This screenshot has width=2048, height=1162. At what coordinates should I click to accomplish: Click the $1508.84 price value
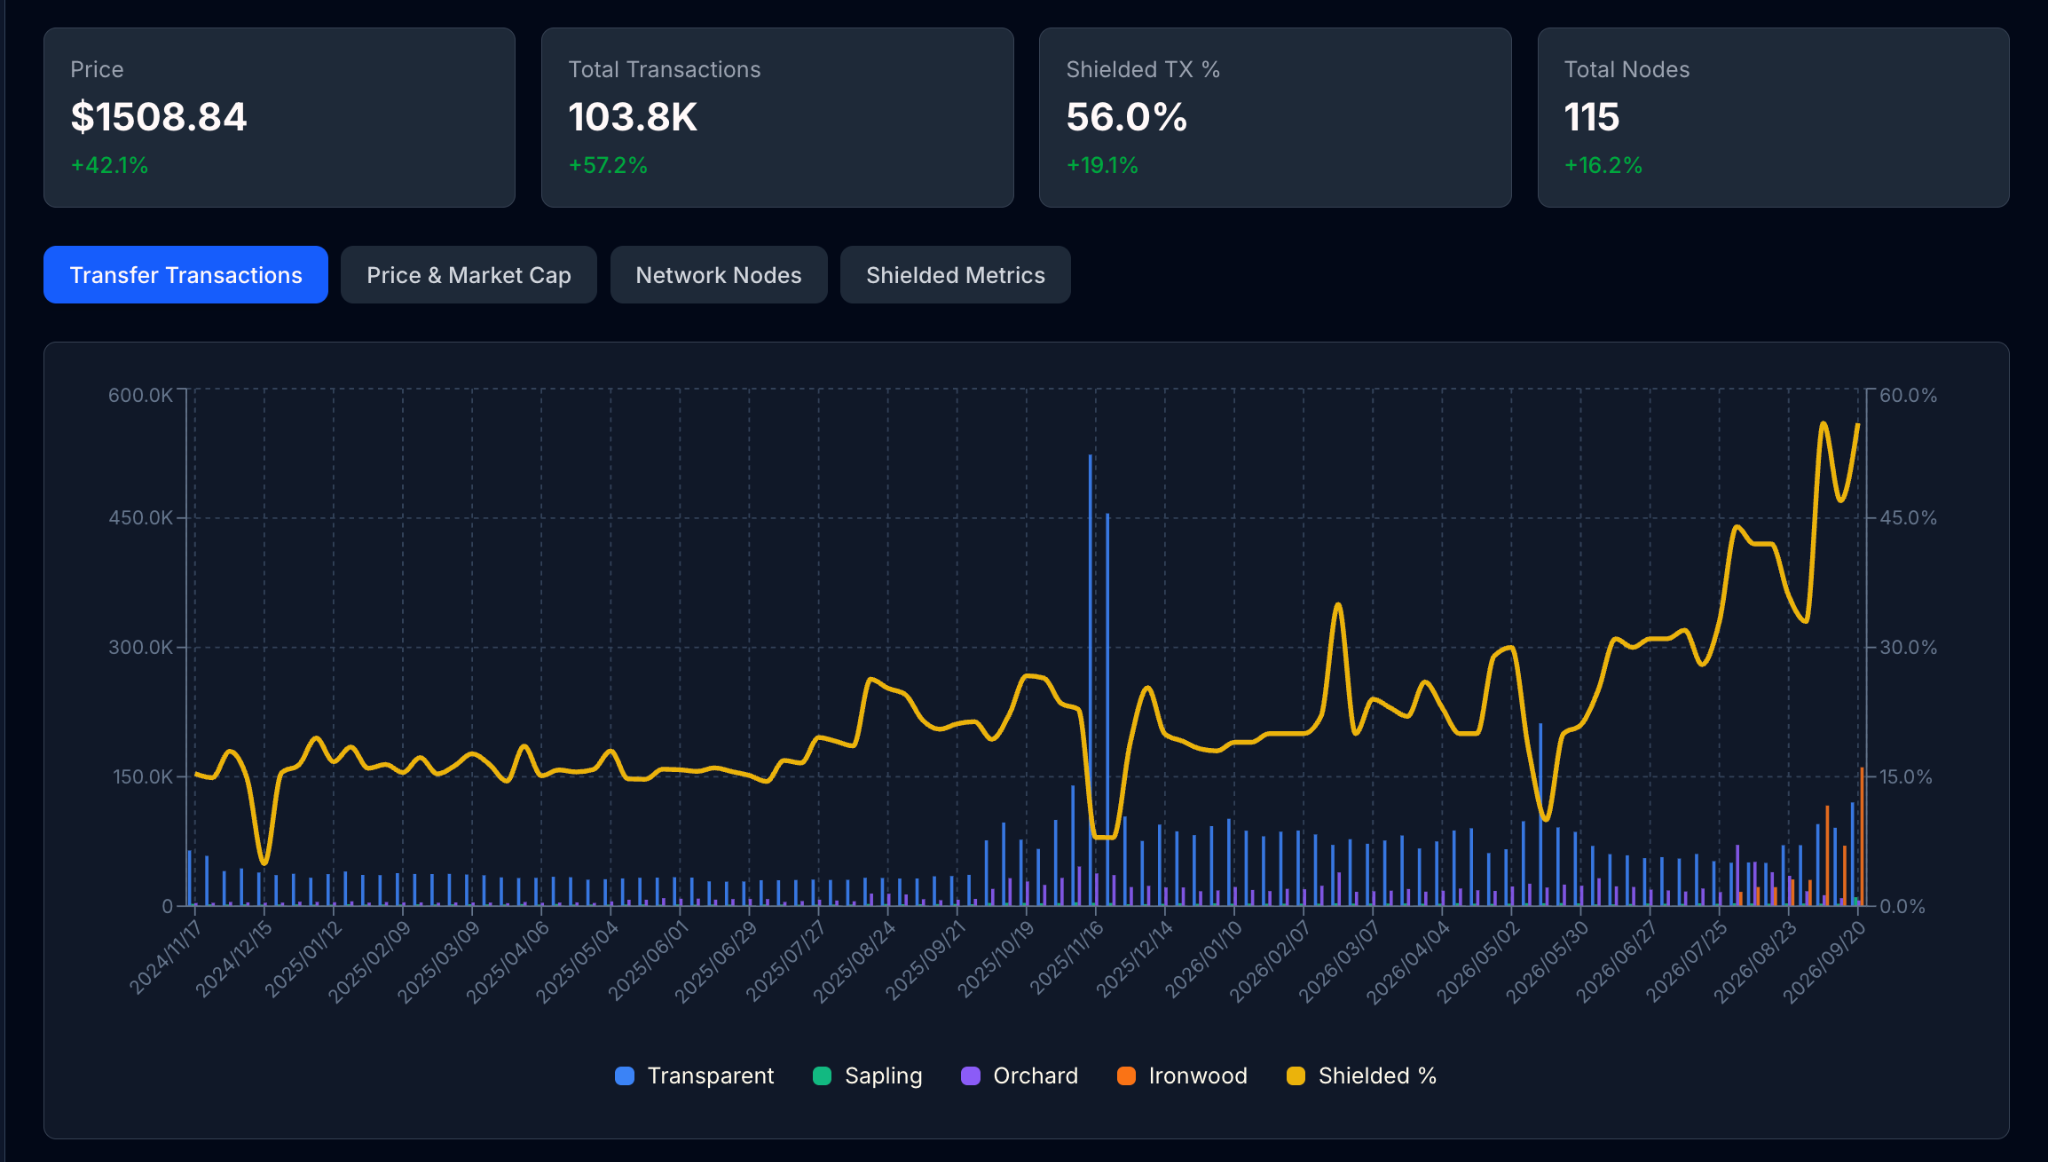coord(159,117)
